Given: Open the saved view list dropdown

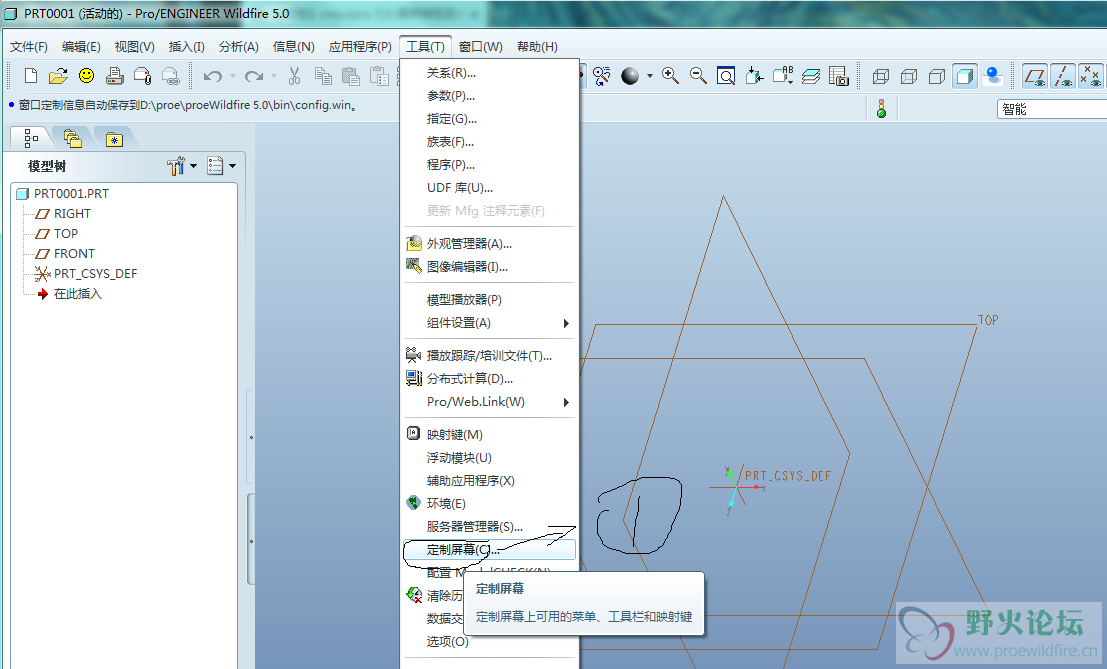Looking at the screenshot, I should click(x=783, y=76).
